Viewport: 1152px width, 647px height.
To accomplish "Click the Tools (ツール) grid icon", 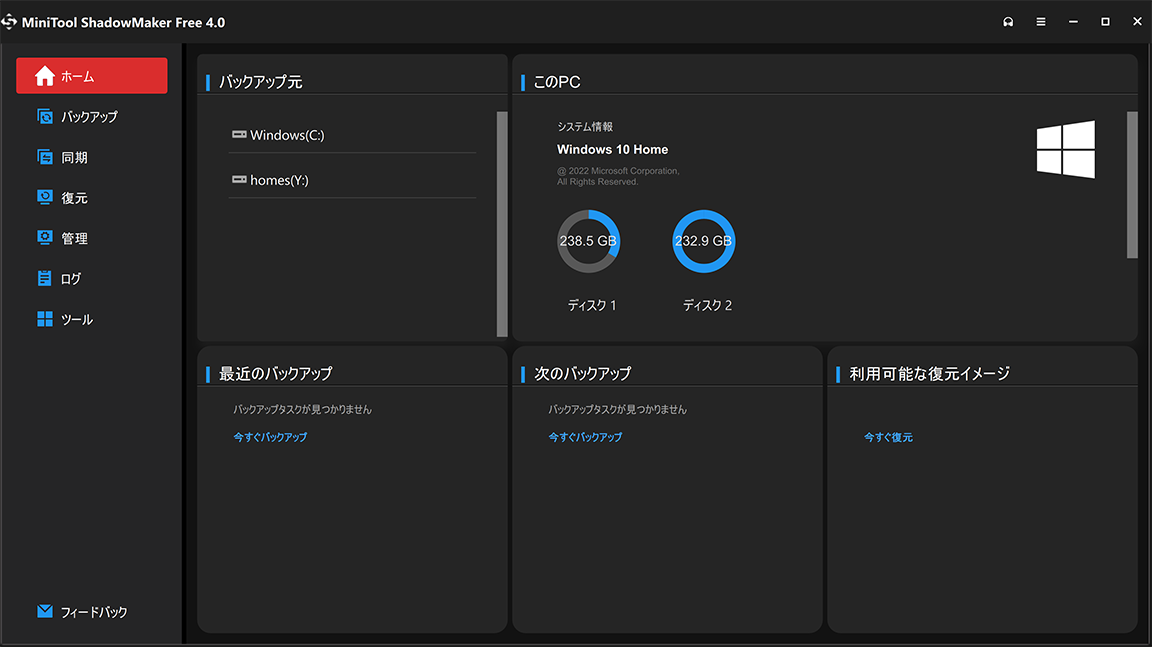I will point(45,319).
